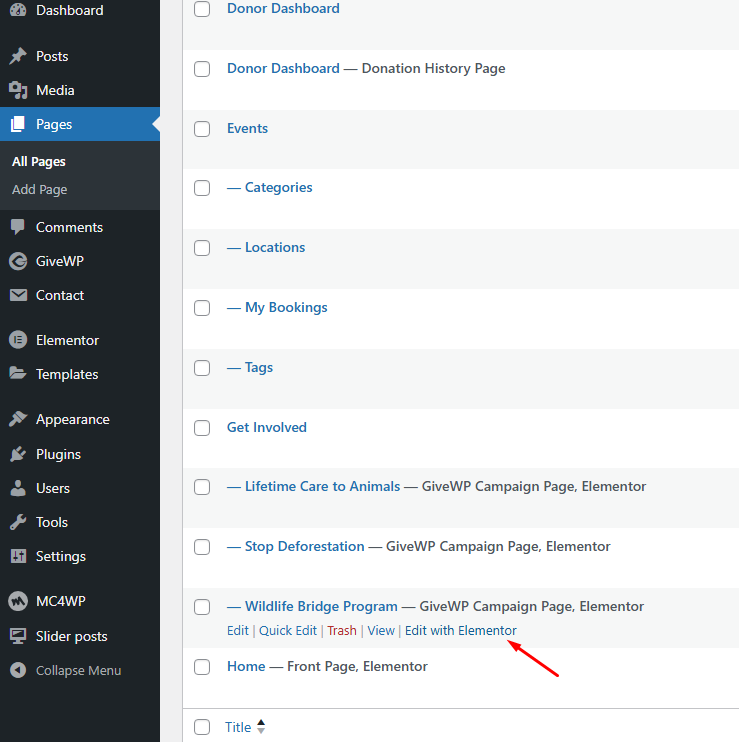Click the Tools wrench icon
The width and height of the screenshot is (739, 742).
(x=18, y=522)
